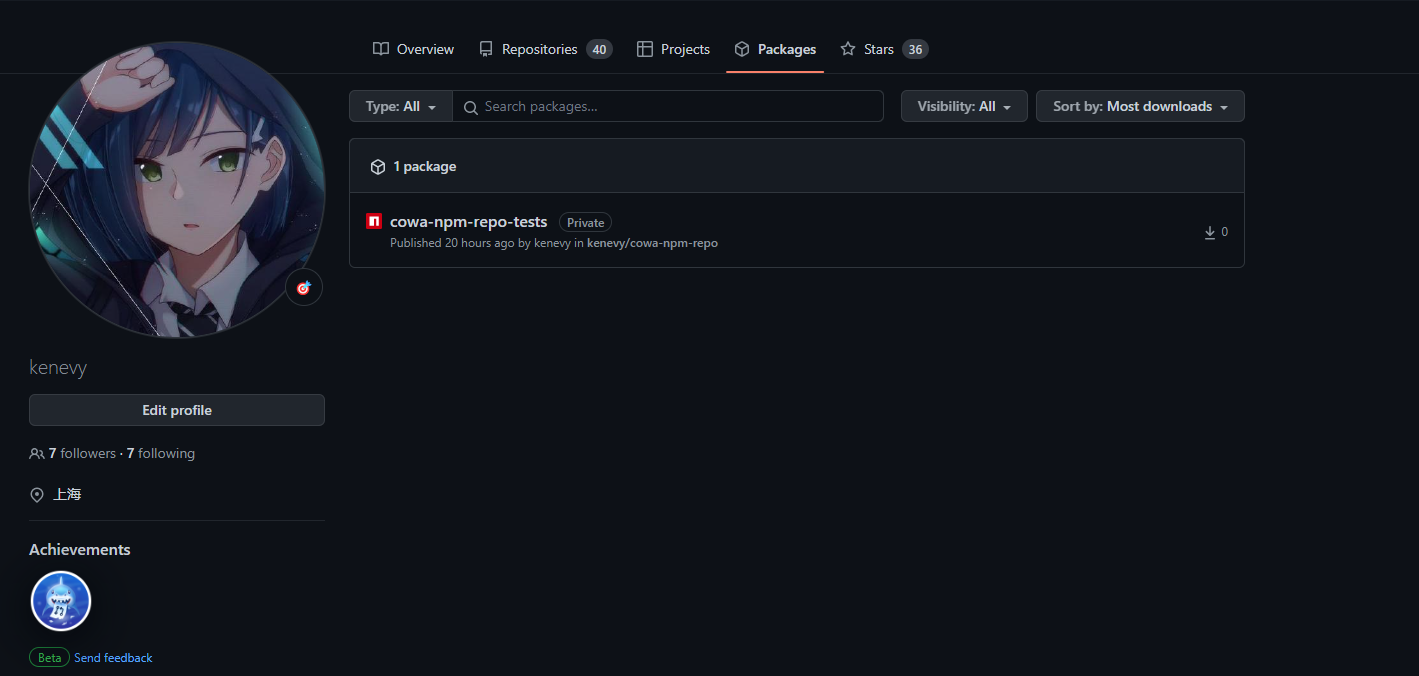1419x676 pixels.
Task: Click the status emoji badge on avatar
Action: click(x=304, y=288)
